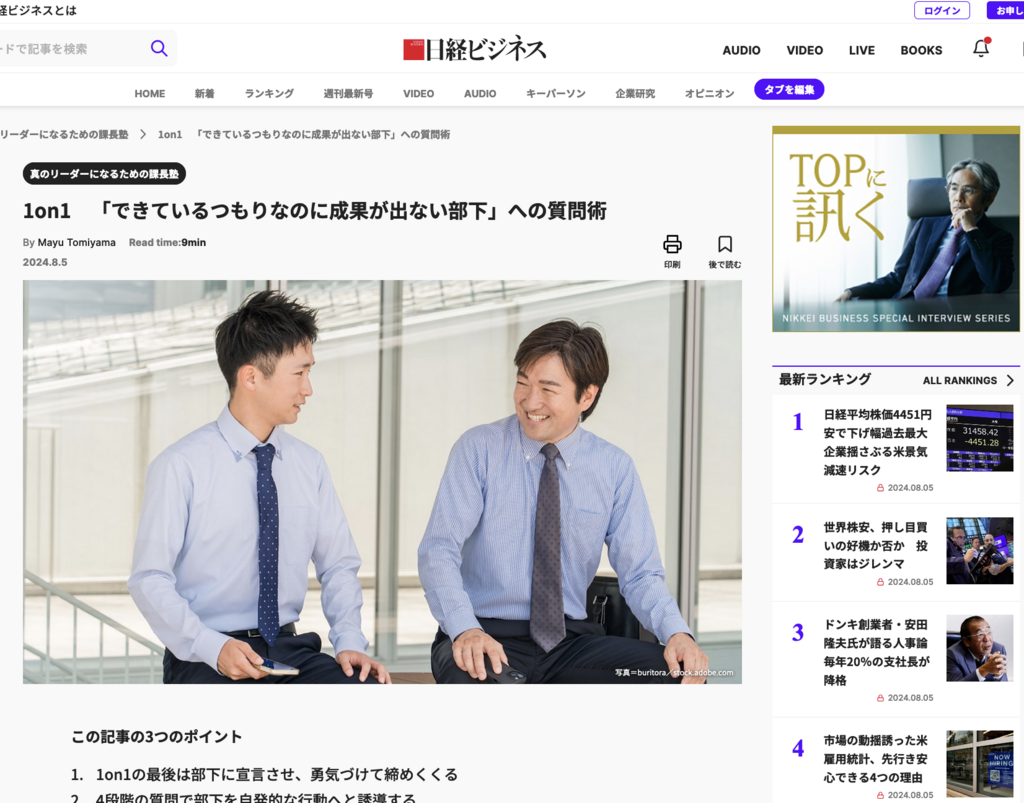Click the Now Hiring thumbnail for rank 4
The height and width of the screenshot is (803, 1024).
point(980,764)
